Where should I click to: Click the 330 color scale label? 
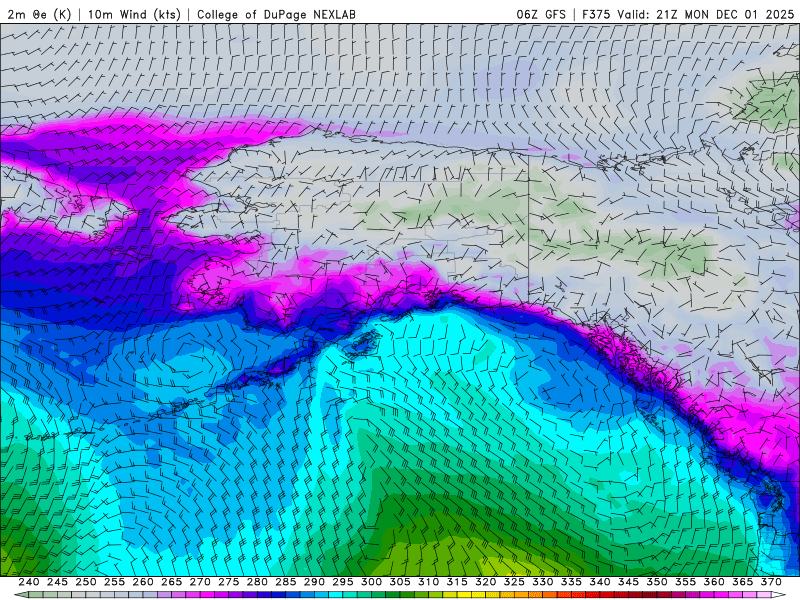[543, 582]
